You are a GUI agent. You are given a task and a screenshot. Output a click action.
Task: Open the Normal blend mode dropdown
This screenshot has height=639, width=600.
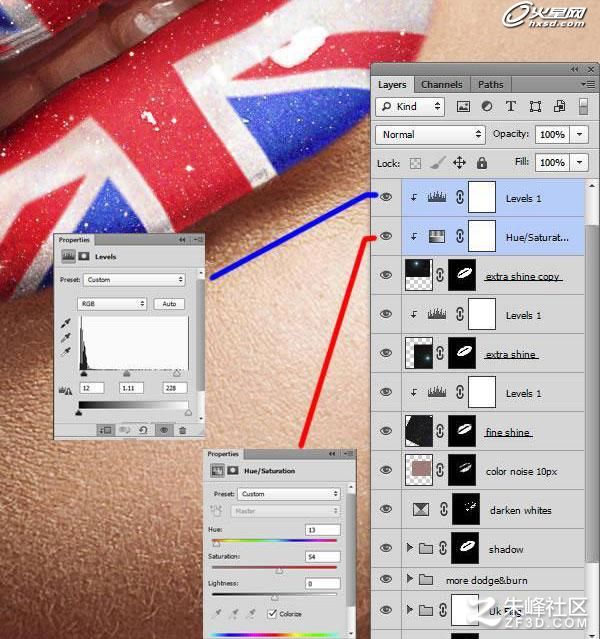click(430, 134)
